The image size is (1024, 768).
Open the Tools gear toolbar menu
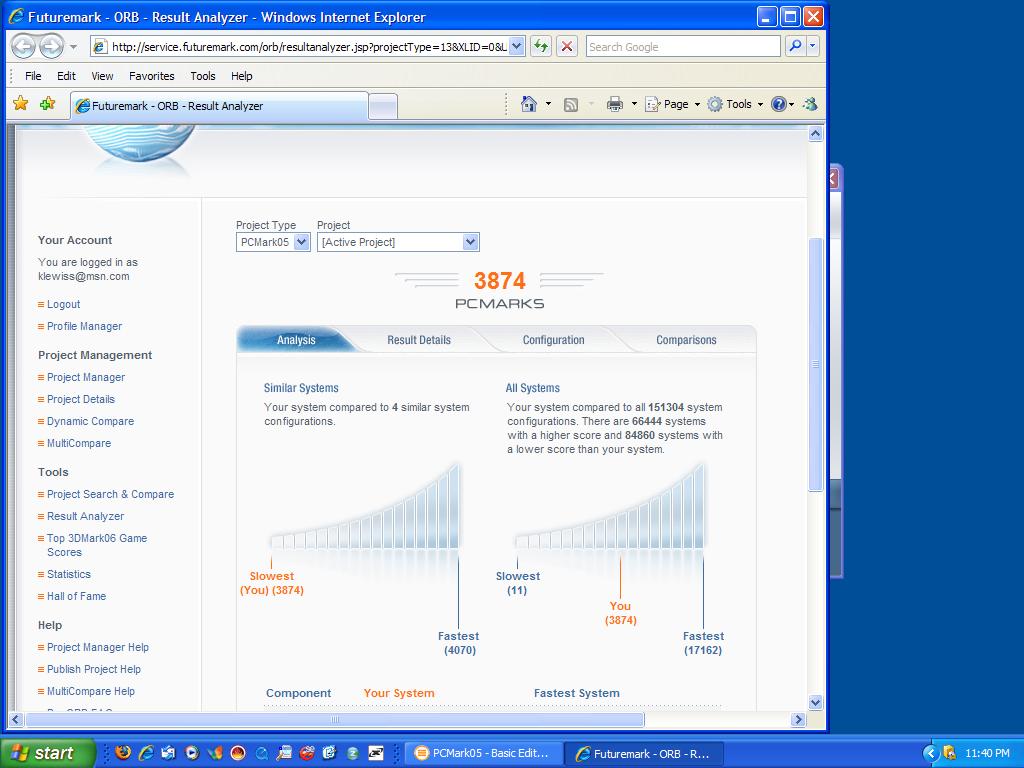click(x=735, y=104)
